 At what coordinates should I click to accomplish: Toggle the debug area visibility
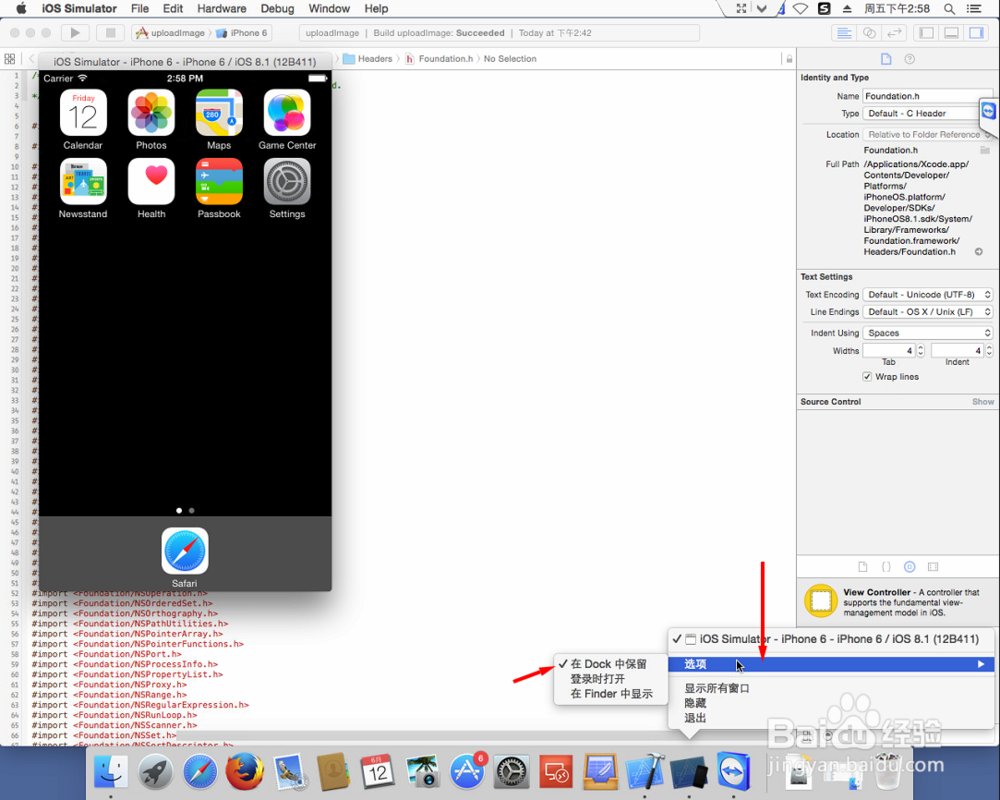pyautogui.click(x=952, y=32)
